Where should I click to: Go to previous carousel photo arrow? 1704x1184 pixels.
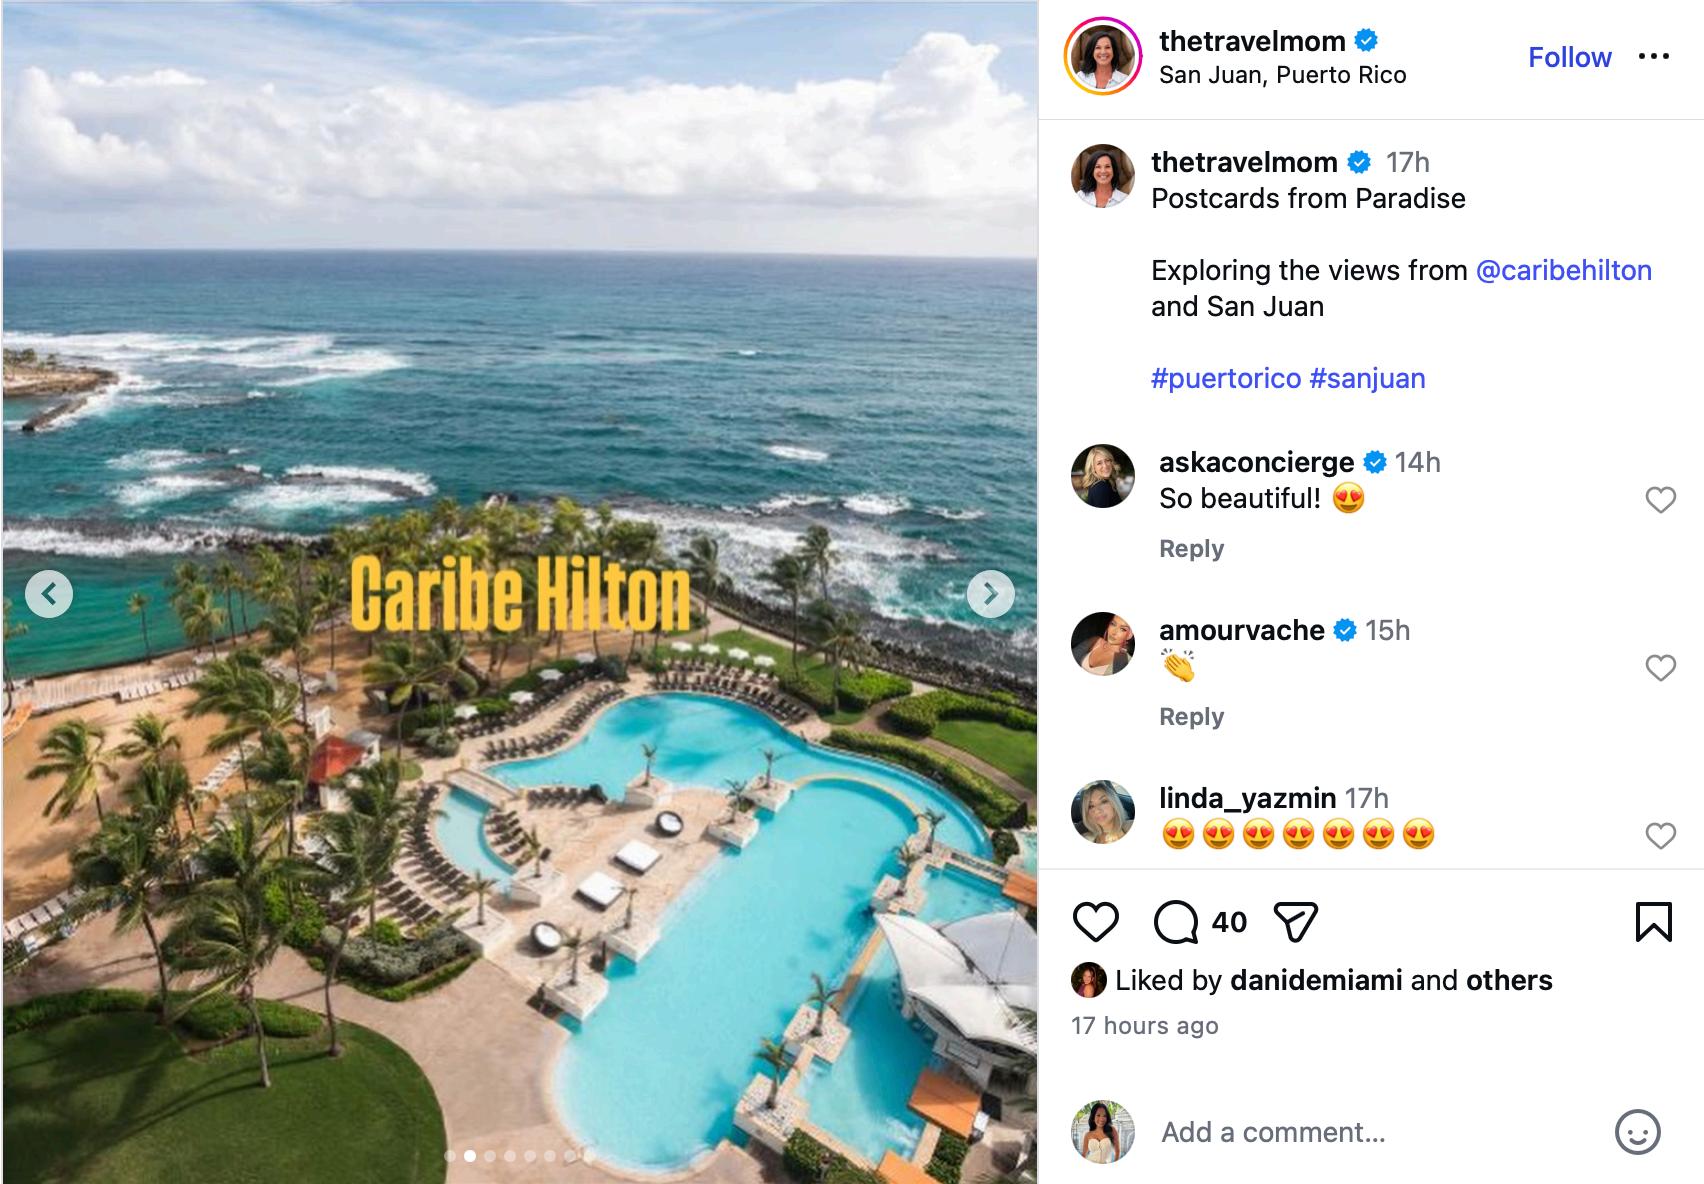coord(49,594)
